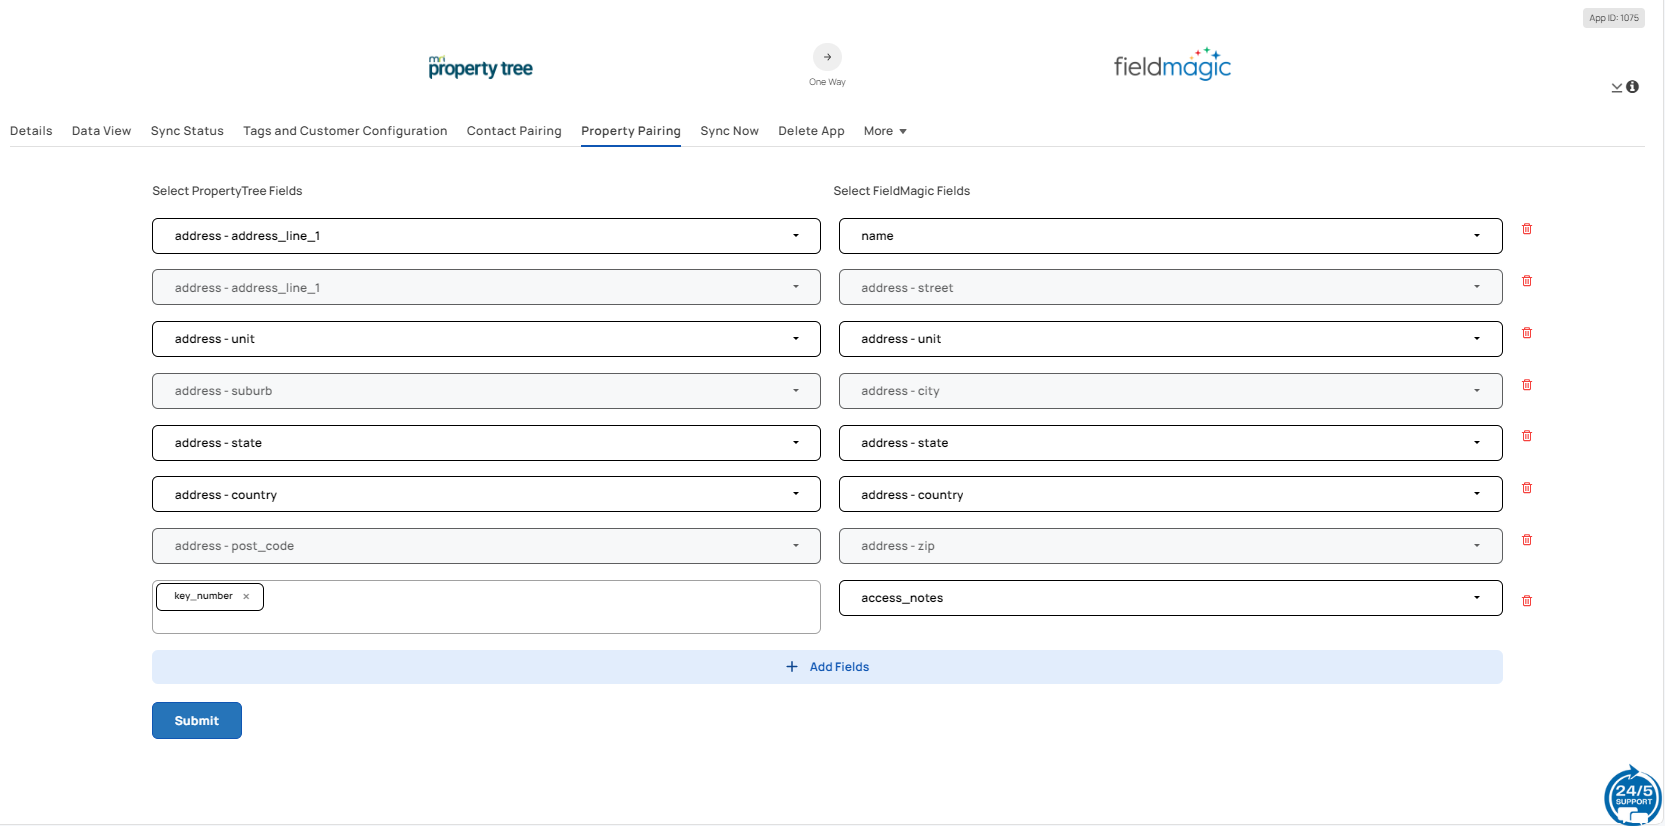This screenshot has width=1665, height=826.
Task: Expand the More menu
Action: pyautogui.click(x=884, y=131)
